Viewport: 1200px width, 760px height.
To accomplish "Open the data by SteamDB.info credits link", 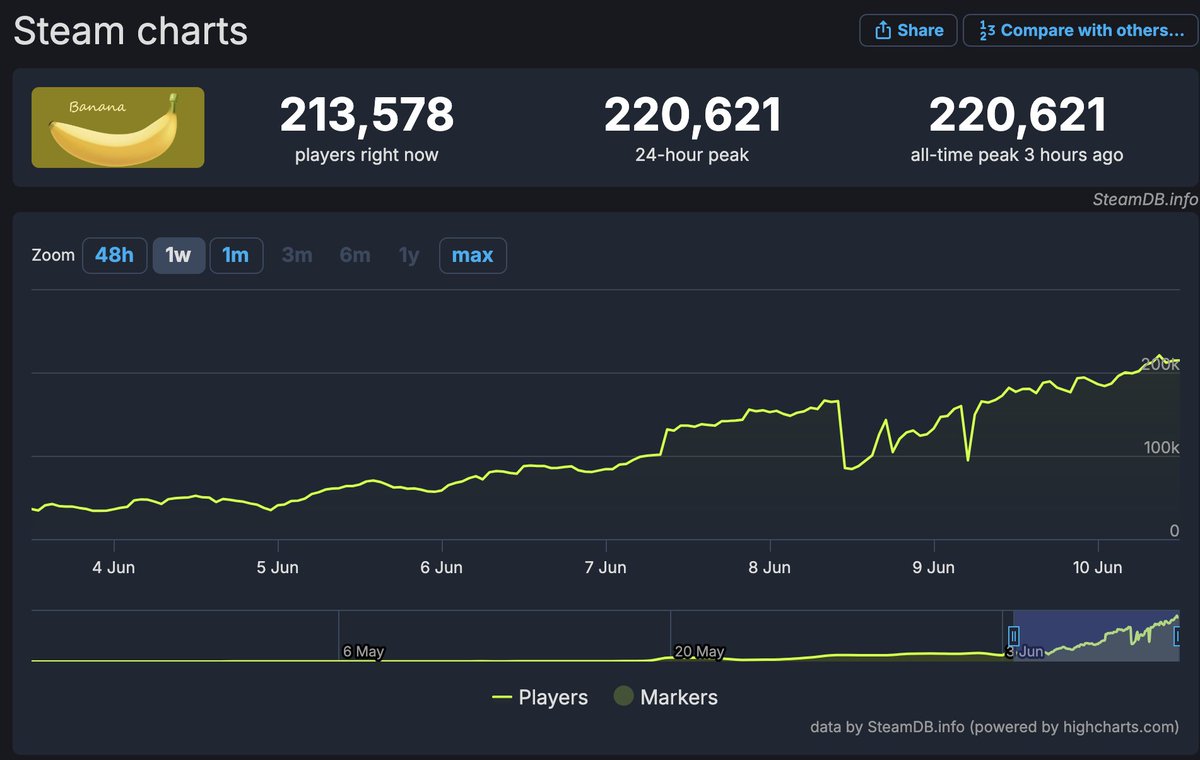I will 995,727.
